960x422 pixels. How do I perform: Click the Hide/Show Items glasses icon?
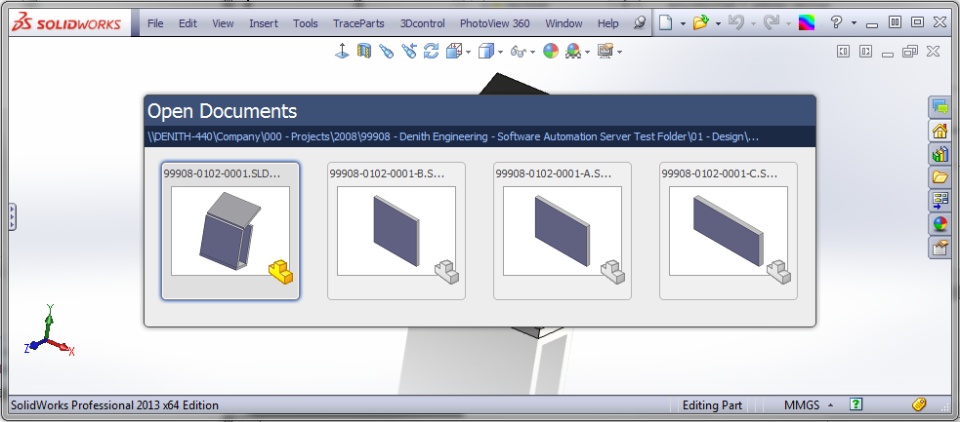pos(519,51)
